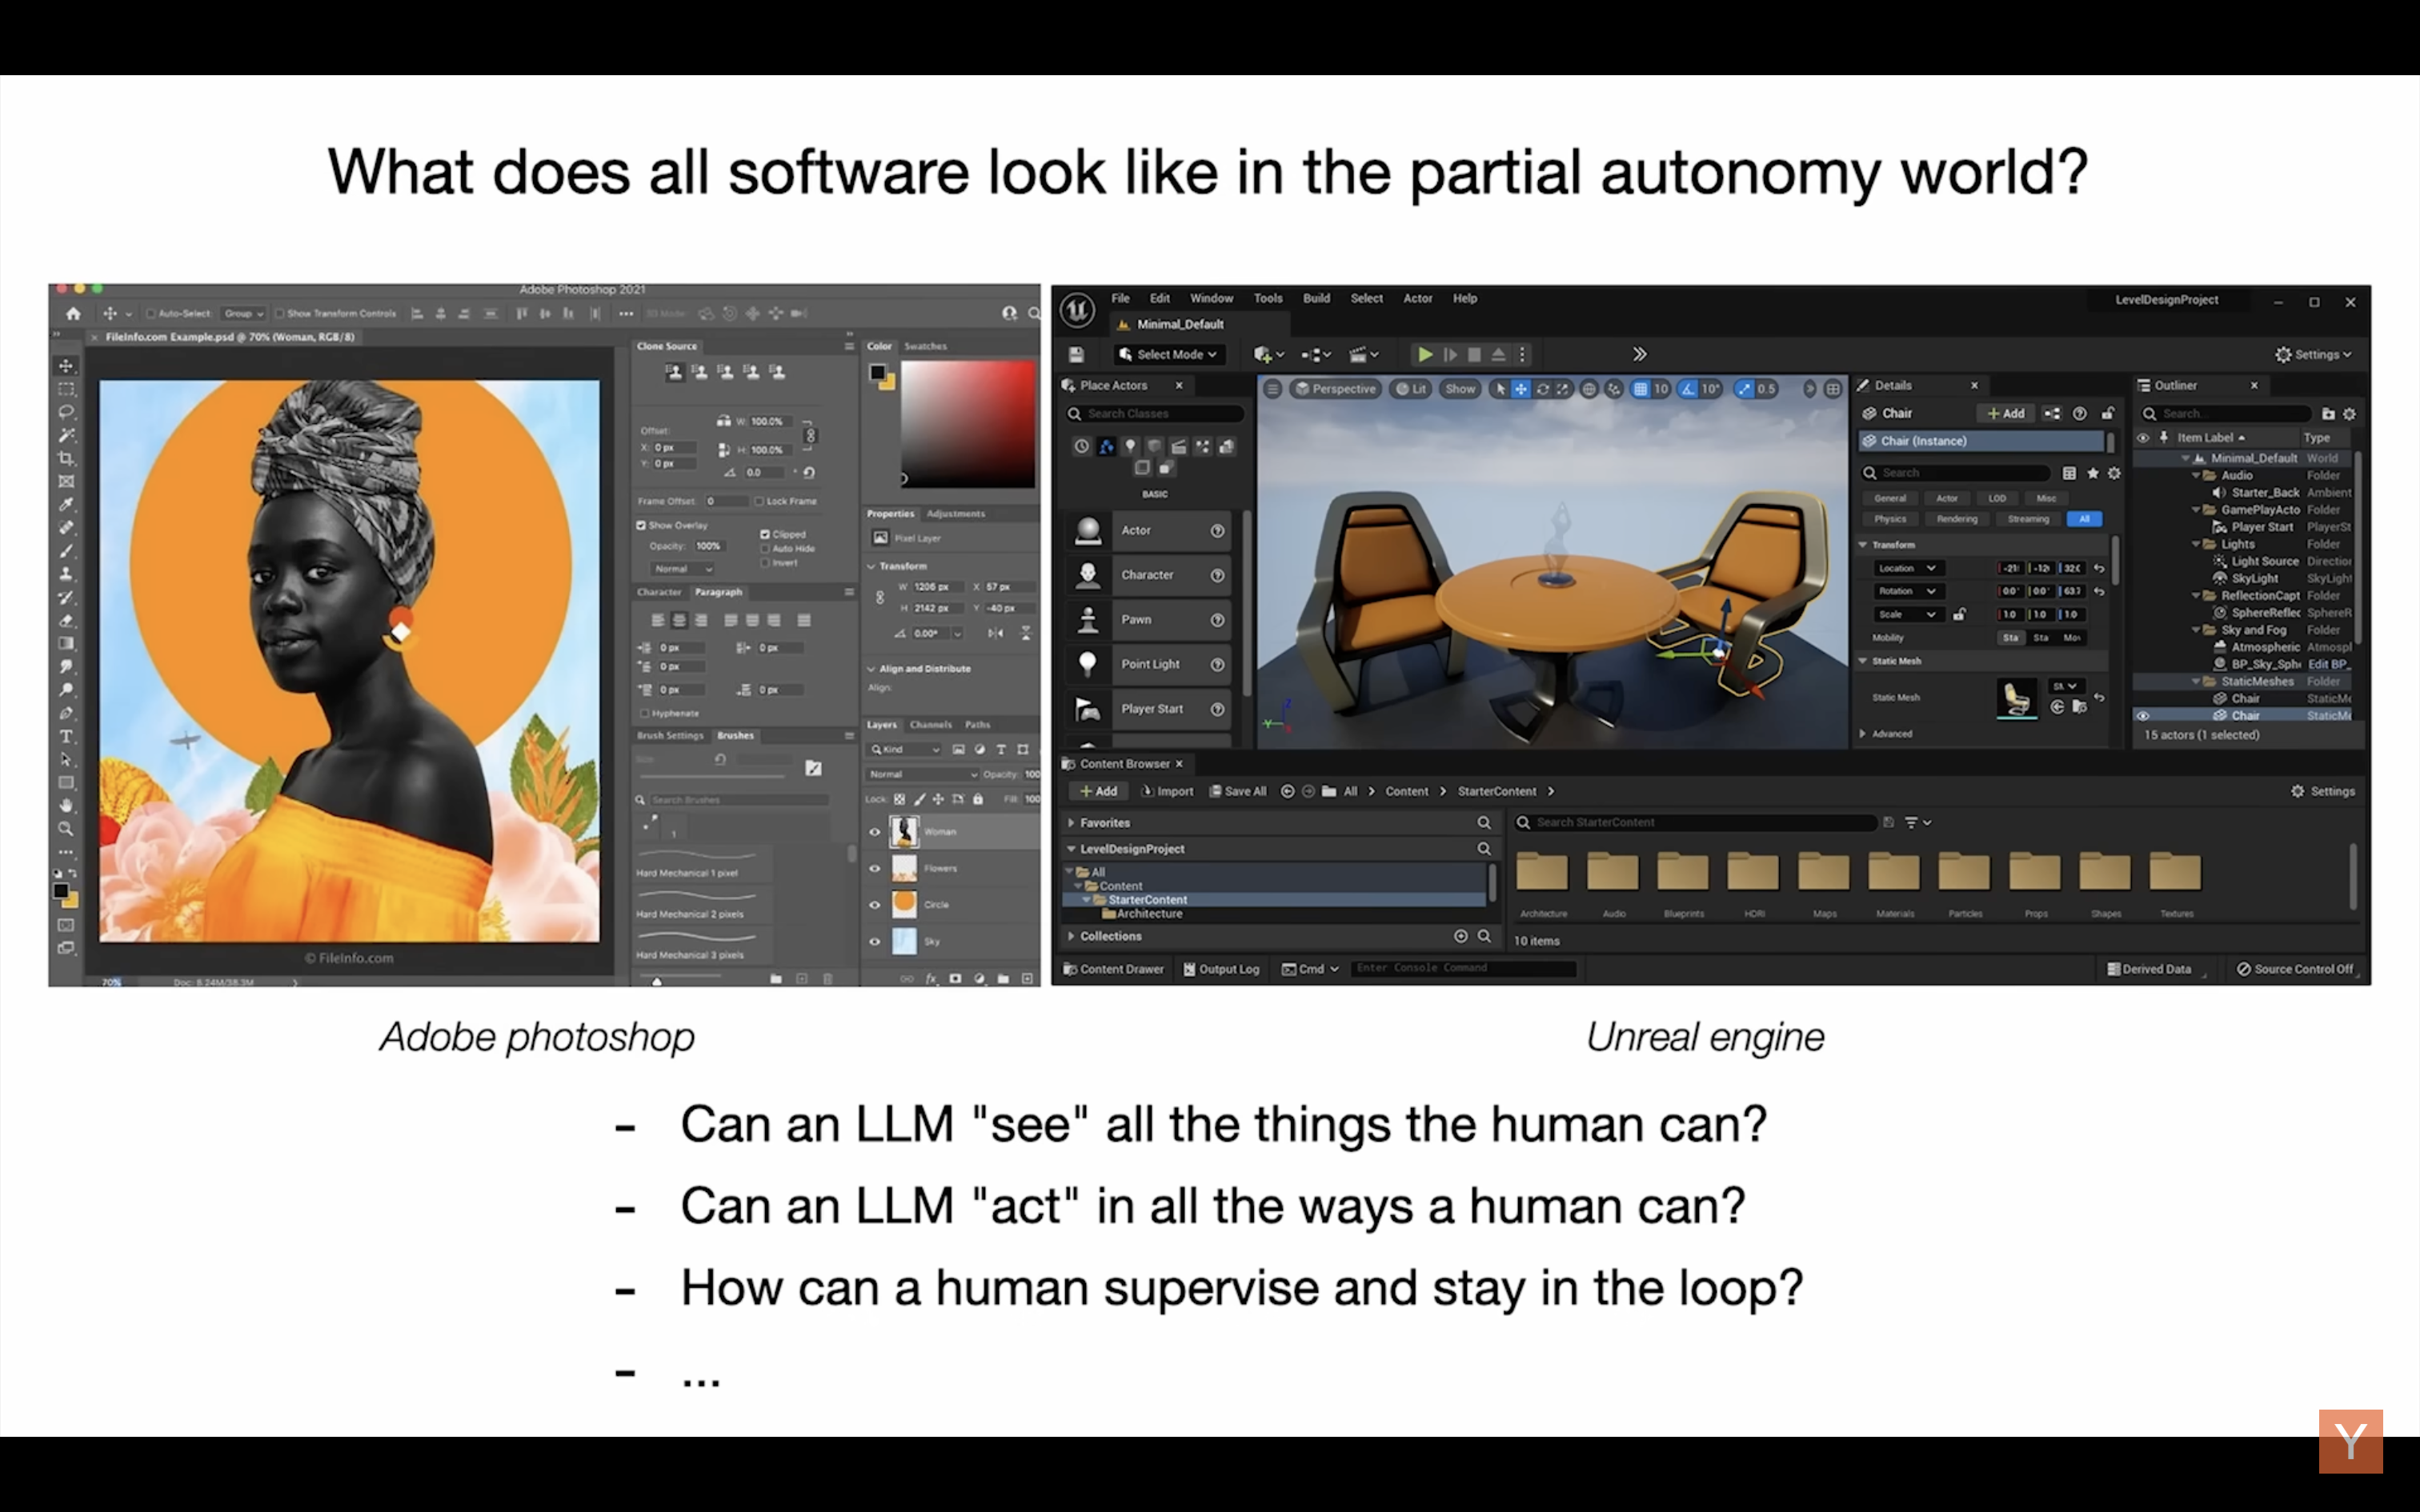2420x1512 pixels.
Task: Select the Zoom tool in Photoshop toolbar
Action: [66, 828]
